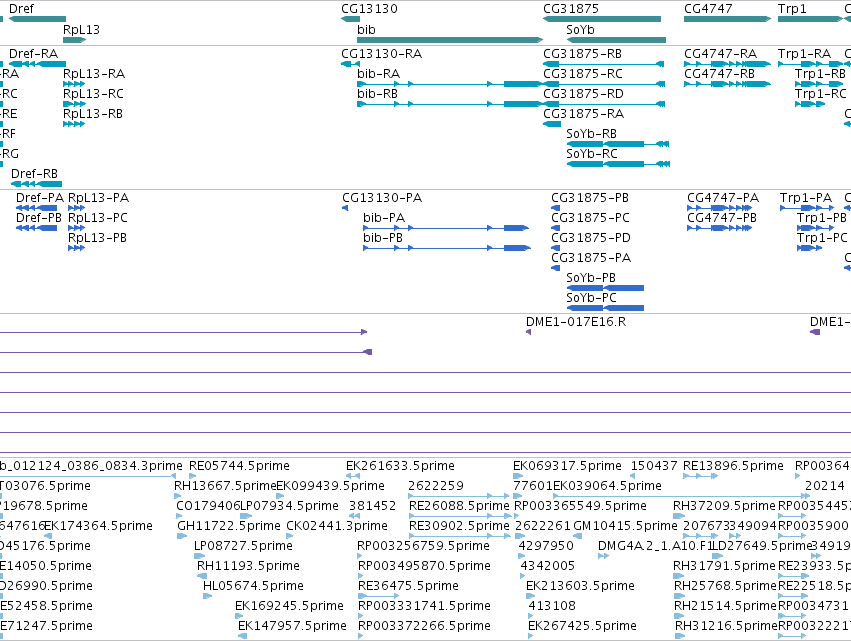The width and height of the screenshot is (851, 641).
Task: Click the Trp1-RA transcript label
Action: (x=804, y=53)
